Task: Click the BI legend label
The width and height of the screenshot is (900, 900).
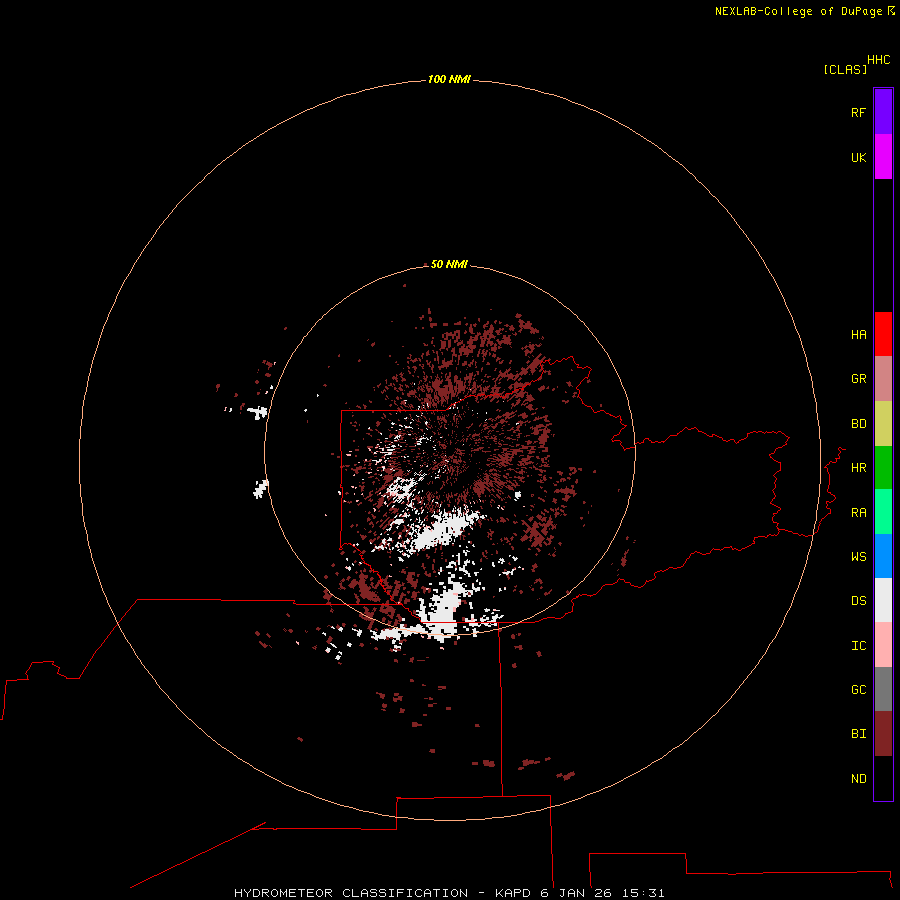Action: [x=858, y=734]
